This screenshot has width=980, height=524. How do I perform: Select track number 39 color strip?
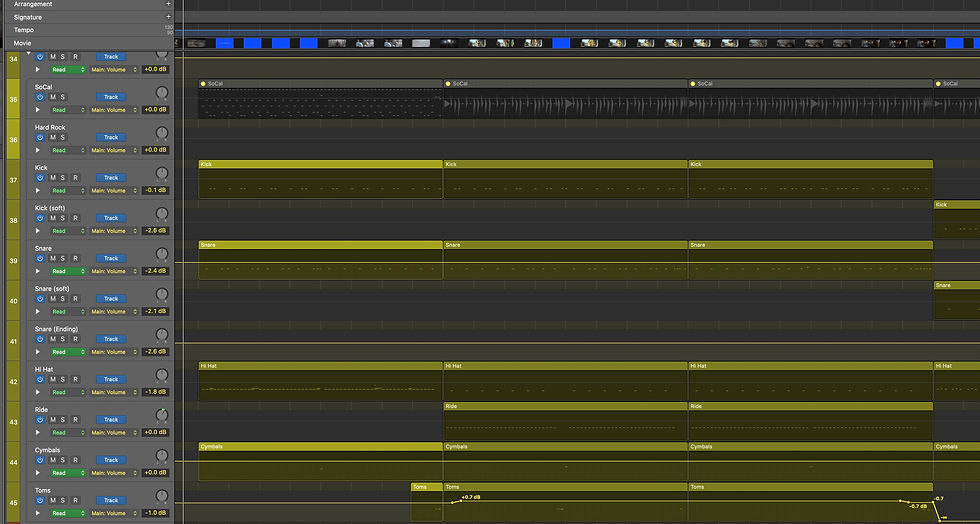(13, 261)
